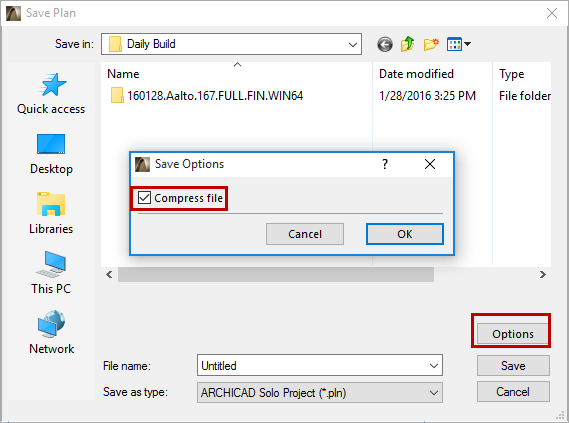This screenshot has height=423, width=569.
Task: Click the scroll right arrow
Action: [x=543, y=275]
